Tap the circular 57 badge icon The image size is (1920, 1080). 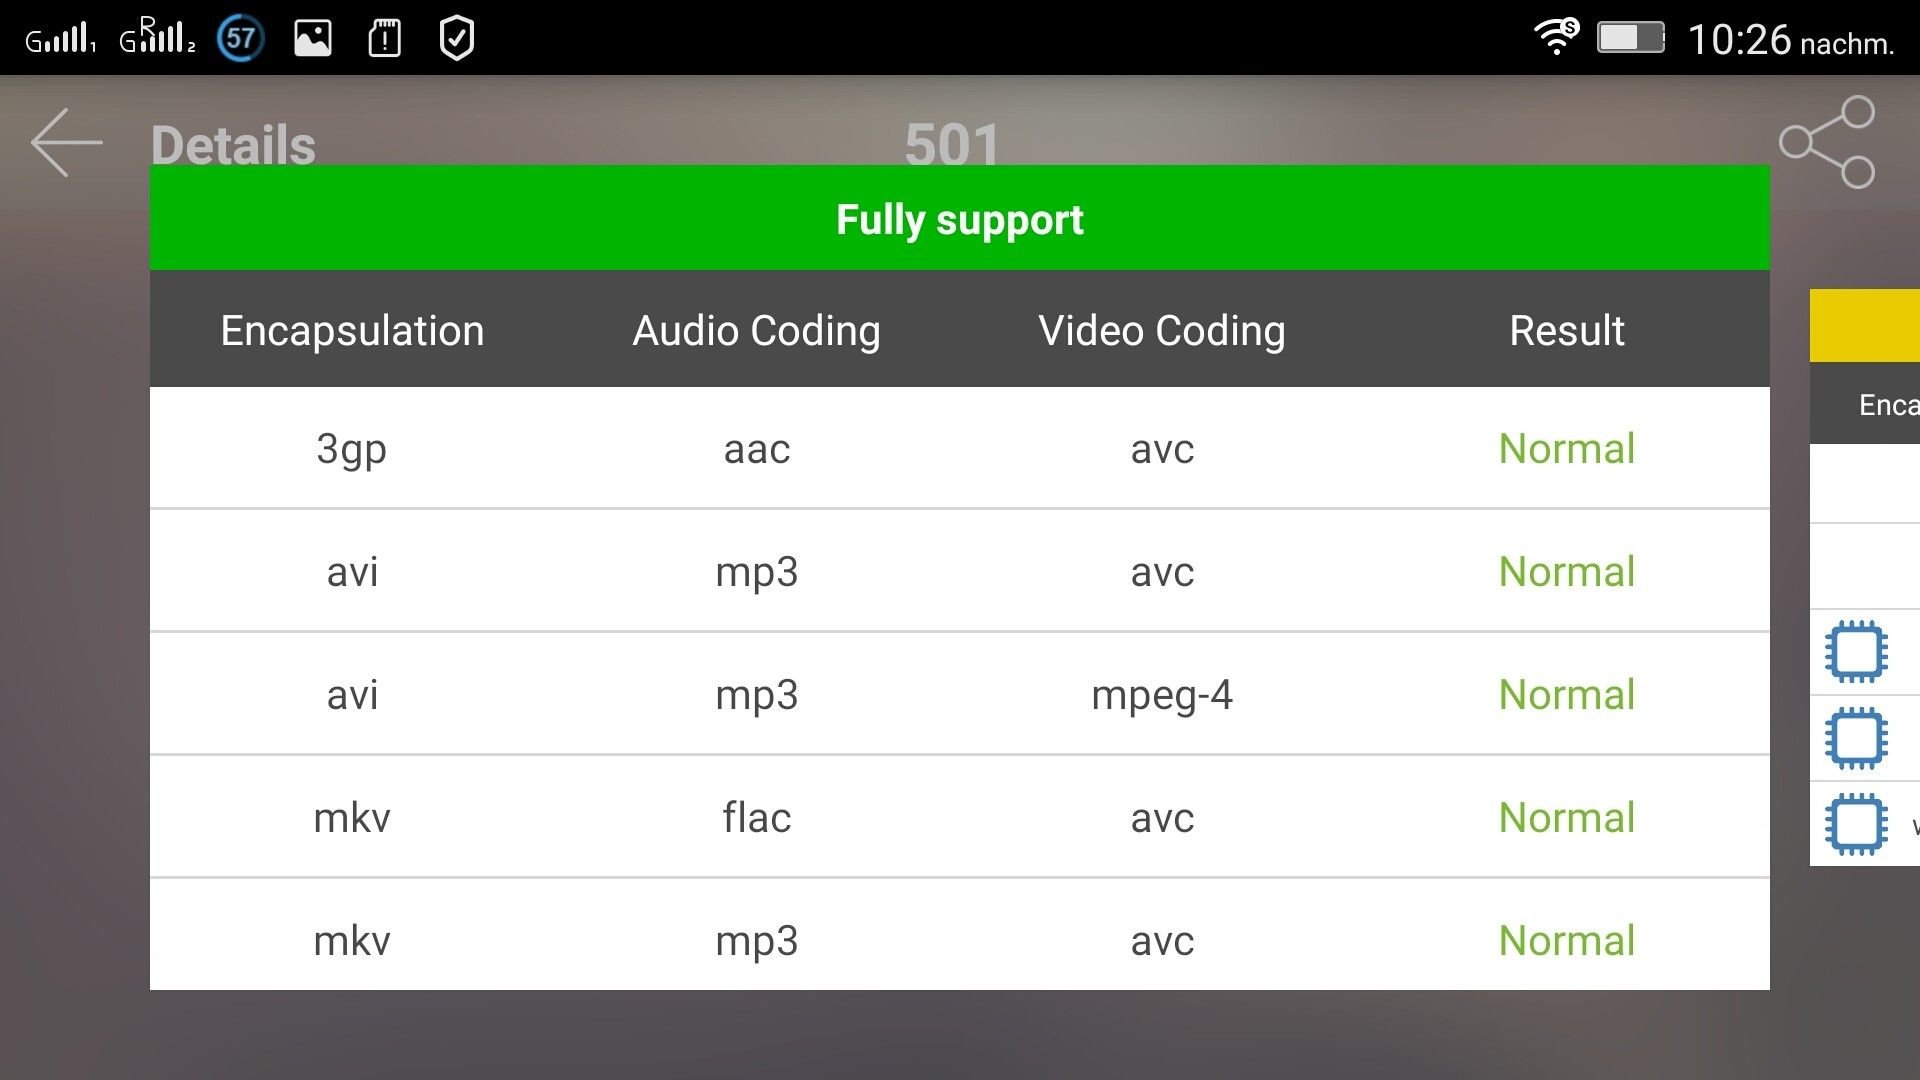pos(241,39)
